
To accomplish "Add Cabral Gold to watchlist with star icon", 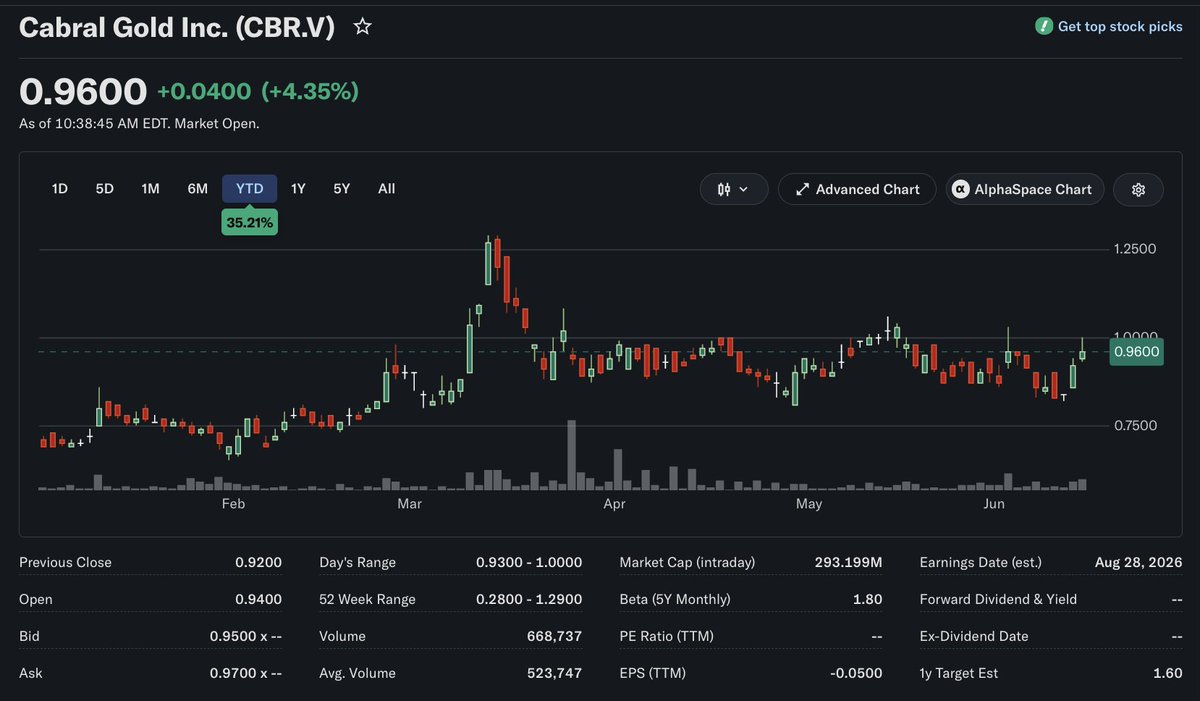I will [x=363, y=27].
